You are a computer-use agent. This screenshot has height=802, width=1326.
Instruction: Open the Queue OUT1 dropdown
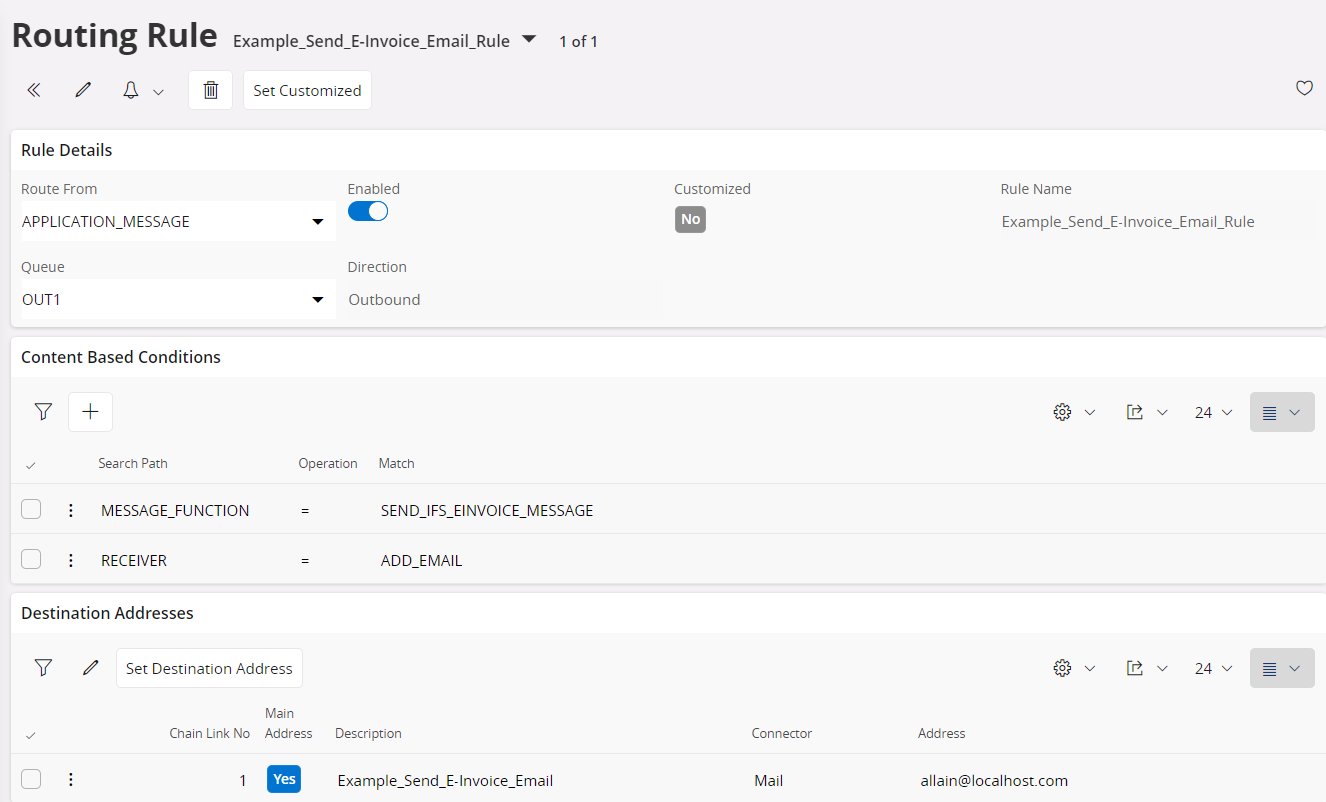[317, 300]
